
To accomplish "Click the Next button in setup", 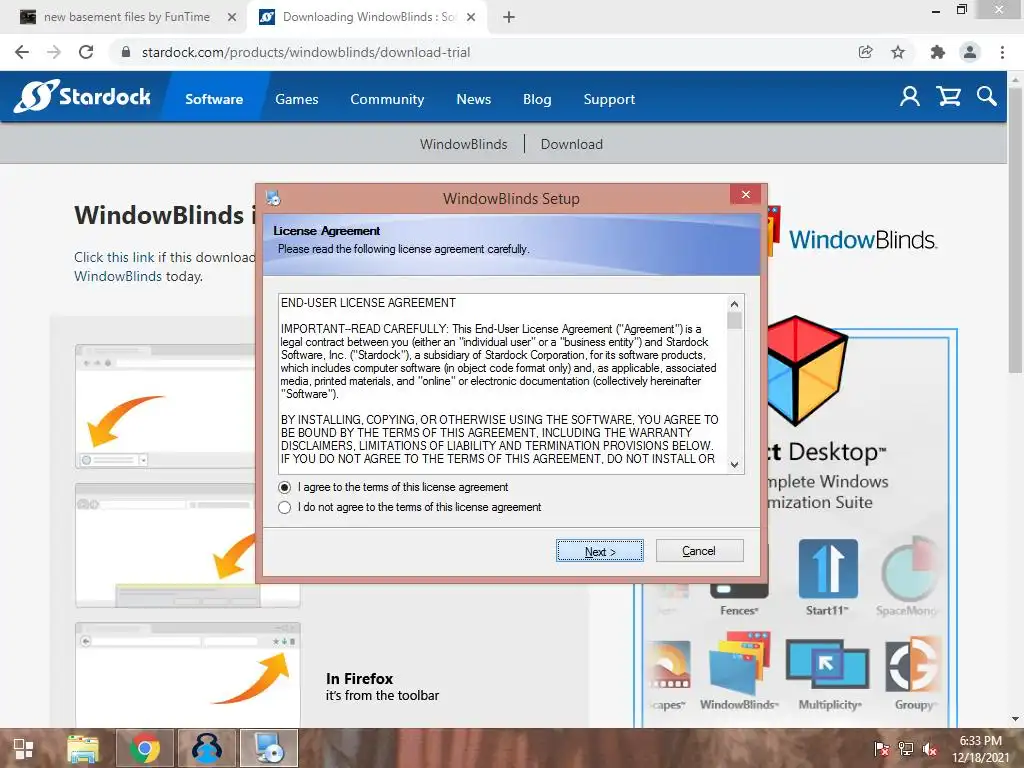I will coord(600,551).
